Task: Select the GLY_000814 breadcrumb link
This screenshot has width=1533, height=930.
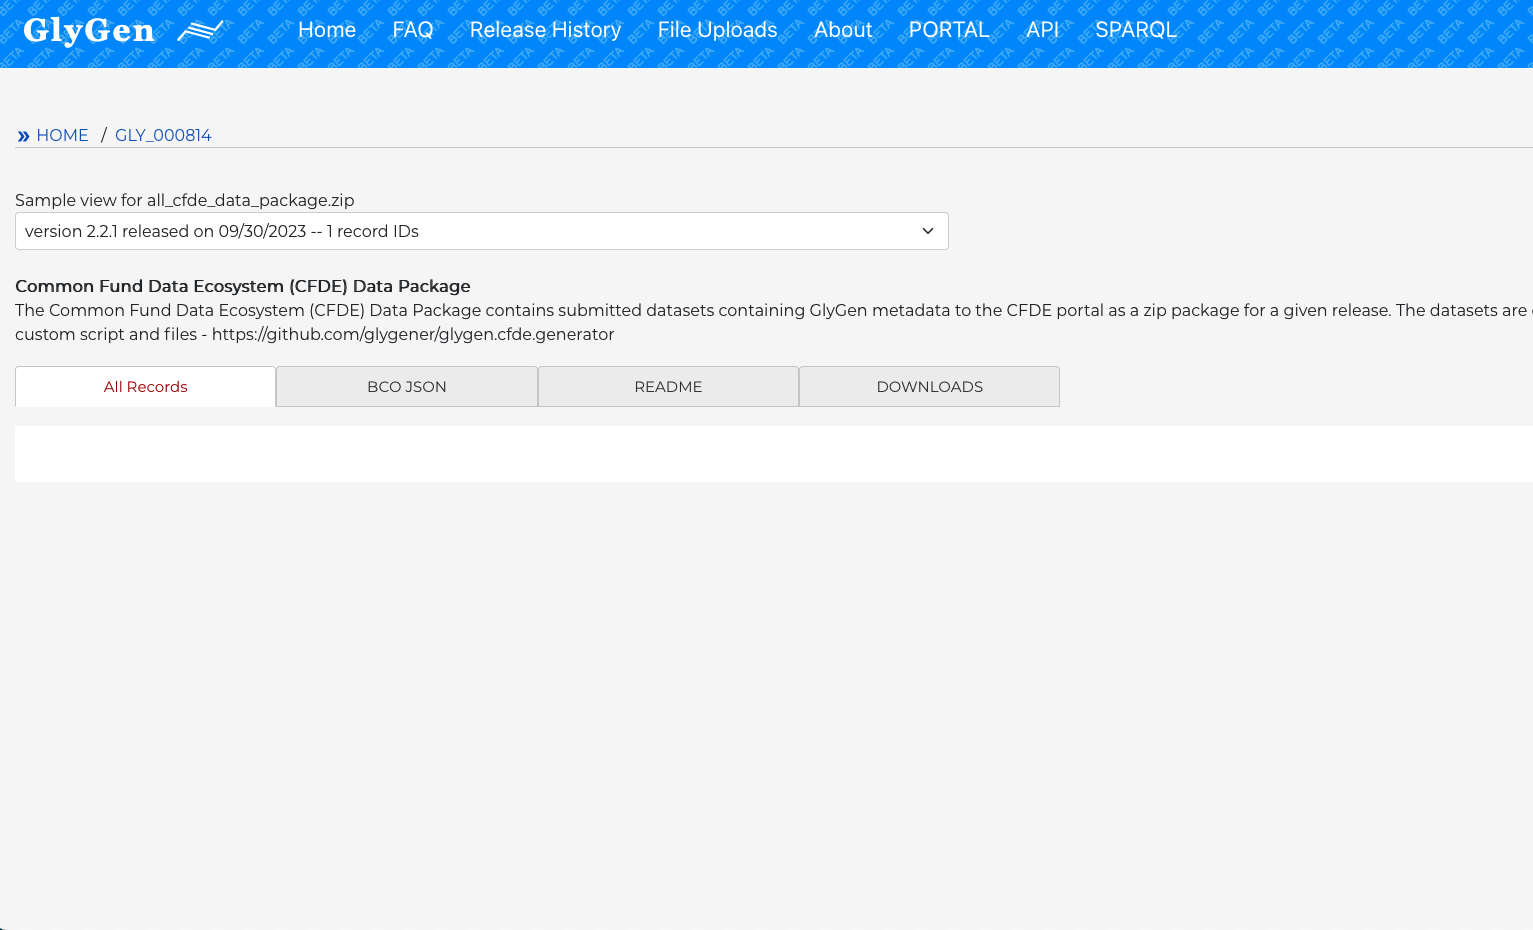Action: tap(163, 135)
